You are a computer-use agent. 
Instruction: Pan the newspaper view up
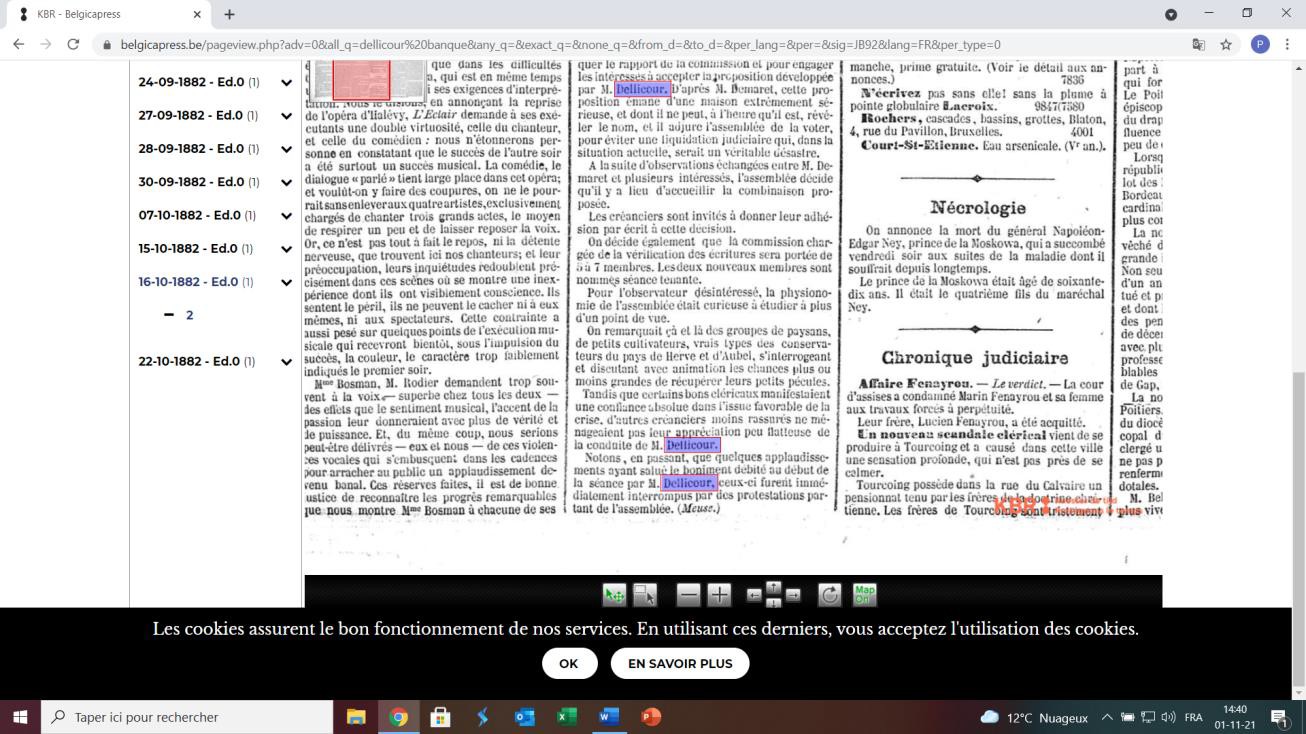click(774, 586)
